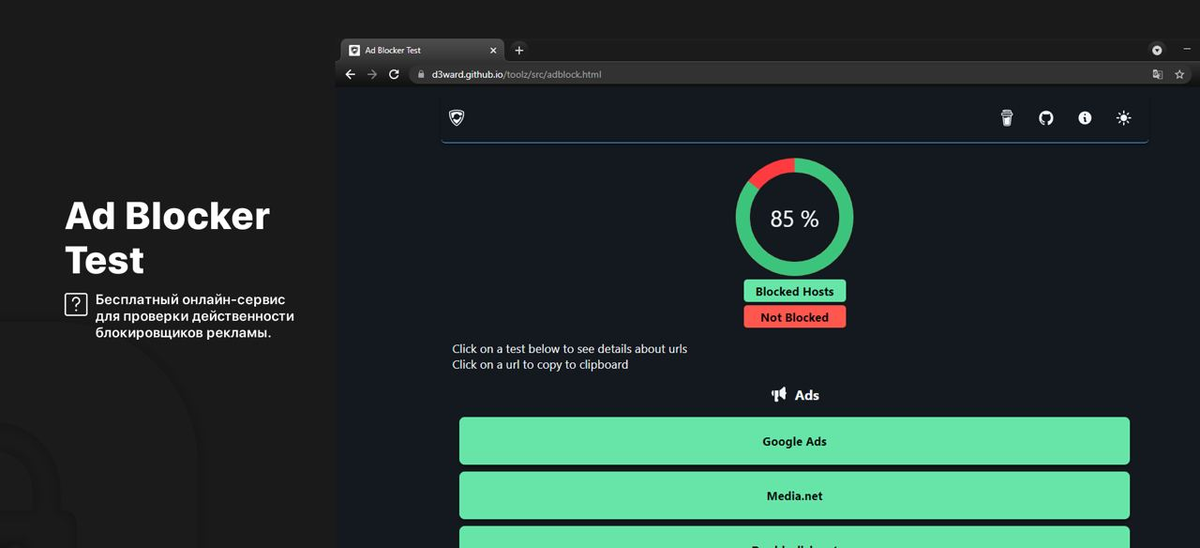This screenshot has width=1200, height=548.
Task: Click the Ad Blocker Test heading
Action: coord(167,238)
